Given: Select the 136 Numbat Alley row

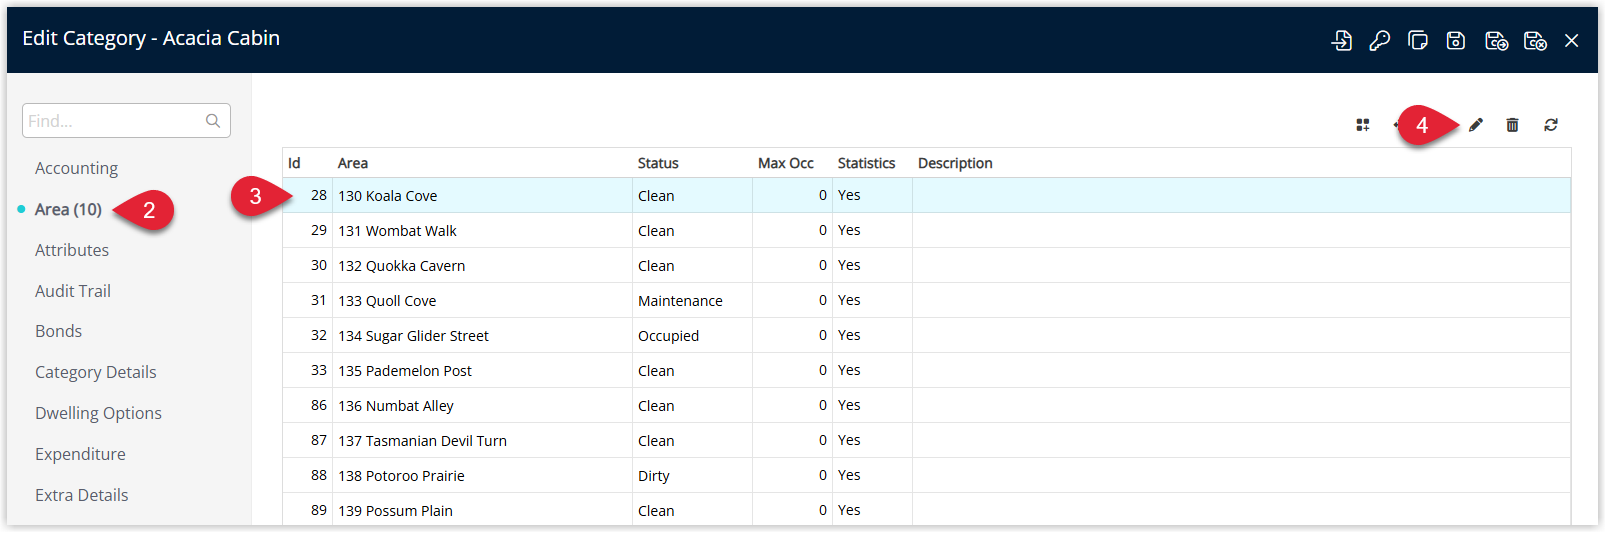Looking at the screenshot, I should pos(927,405).
